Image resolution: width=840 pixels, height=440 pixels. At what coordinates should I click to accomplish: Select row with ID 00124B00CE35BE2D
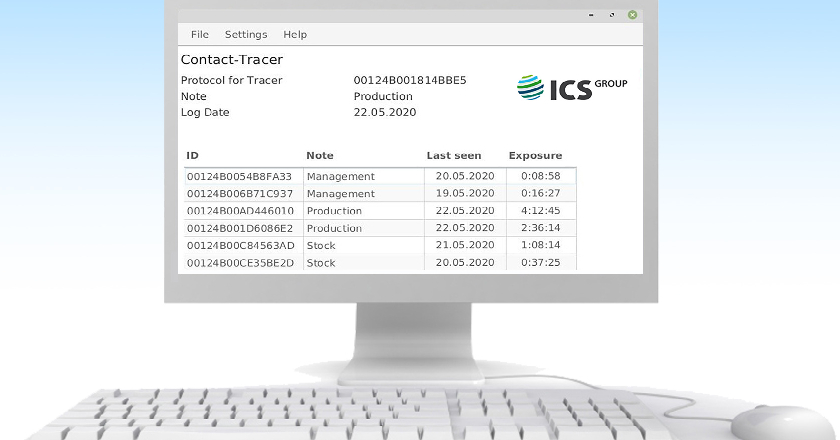pos(380,262)
